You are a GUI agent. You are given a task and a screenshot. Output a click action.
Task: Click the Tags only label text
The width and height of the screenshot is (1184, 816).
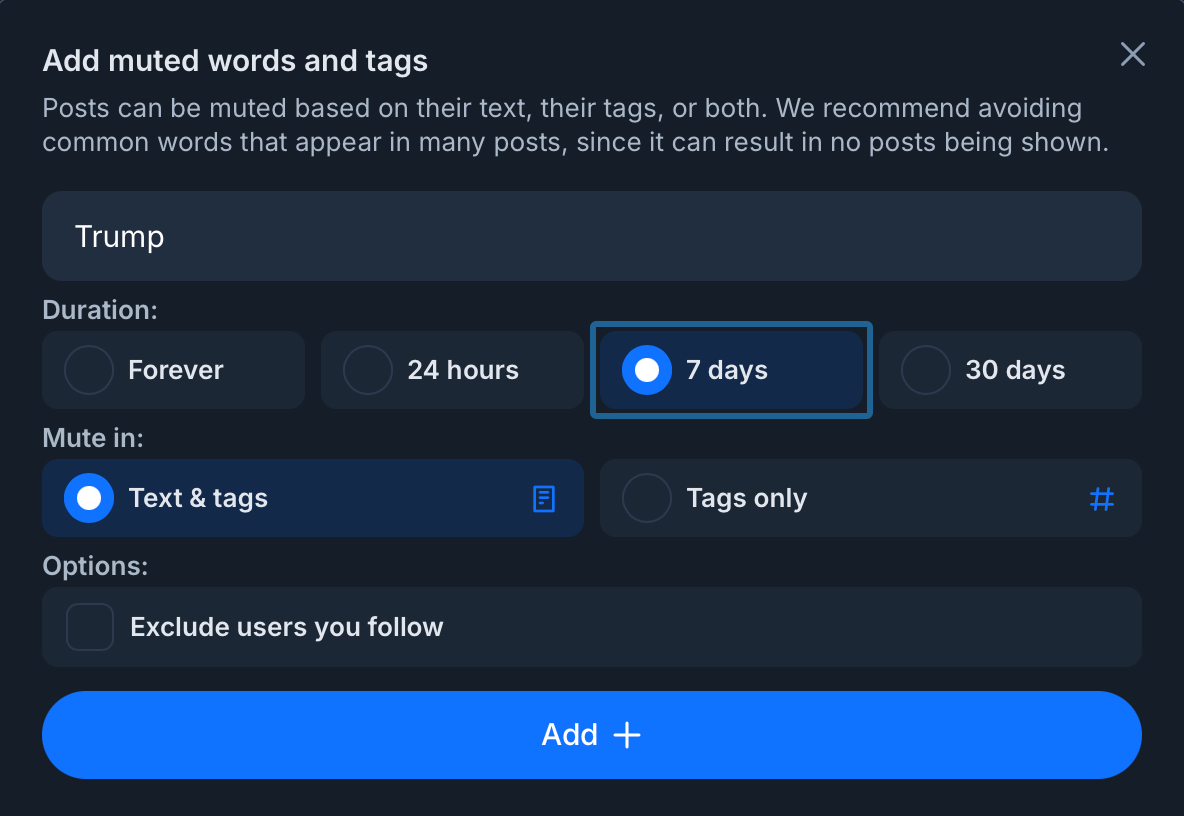click(747, 498)
